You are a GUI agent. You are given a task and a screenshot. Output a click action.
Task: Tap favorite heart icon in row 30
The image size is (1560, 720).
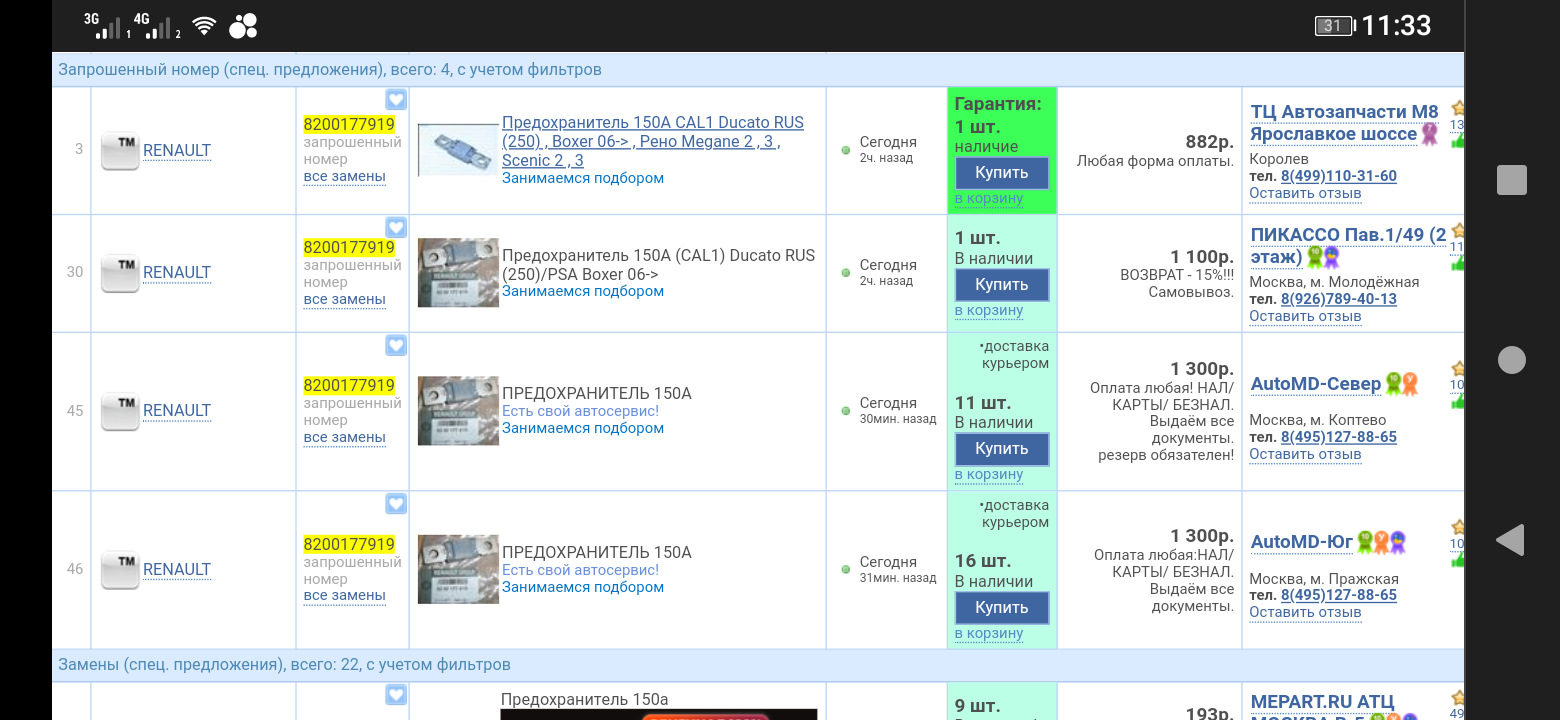396,227
